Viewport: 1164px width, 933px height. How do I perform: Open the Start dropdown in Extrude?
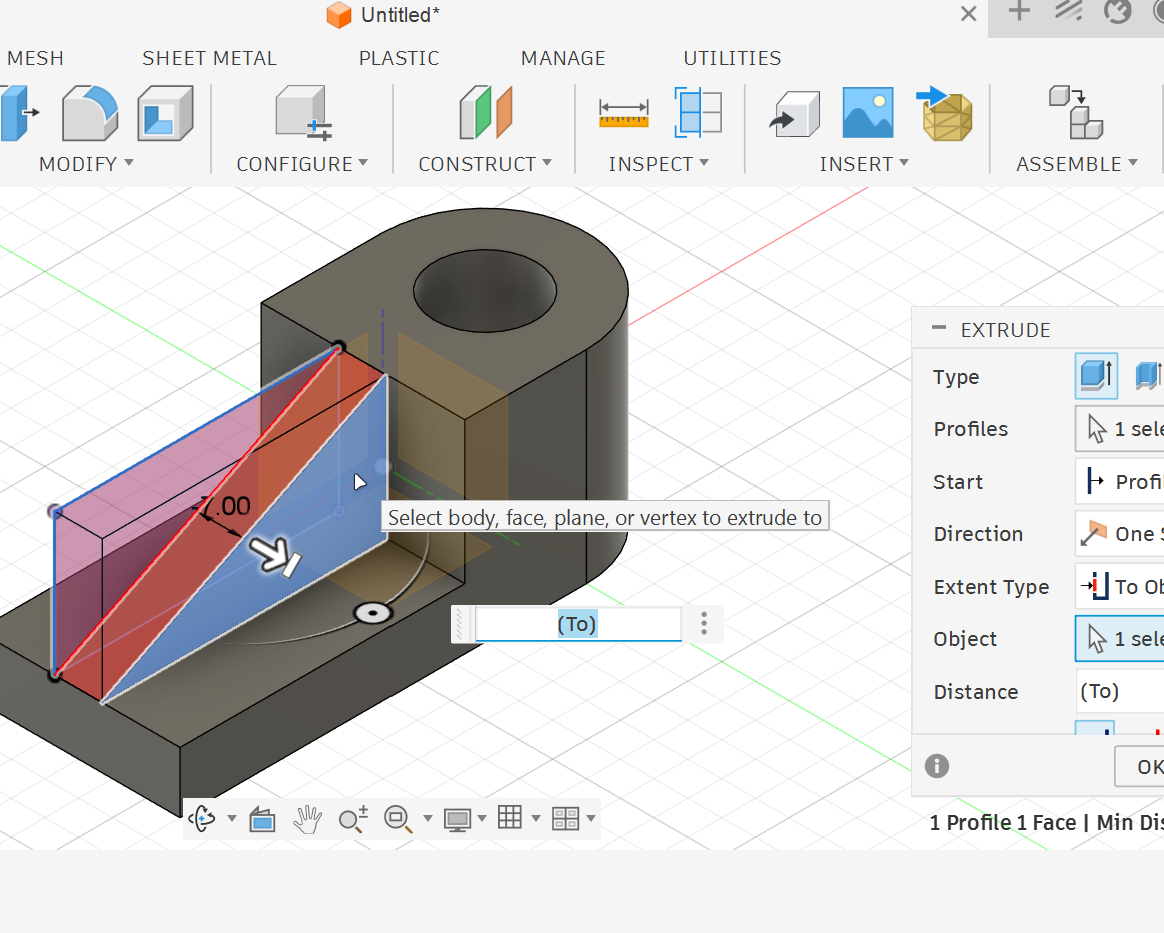[1119, 482]
